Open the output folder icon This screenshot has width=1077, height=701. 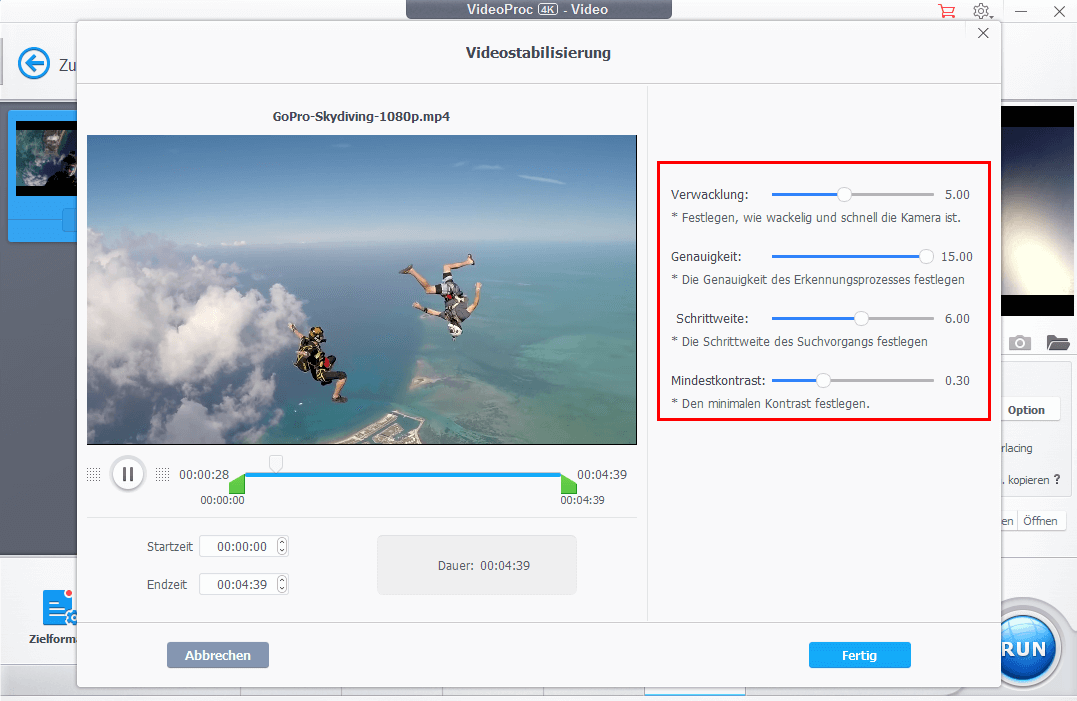1057,343
